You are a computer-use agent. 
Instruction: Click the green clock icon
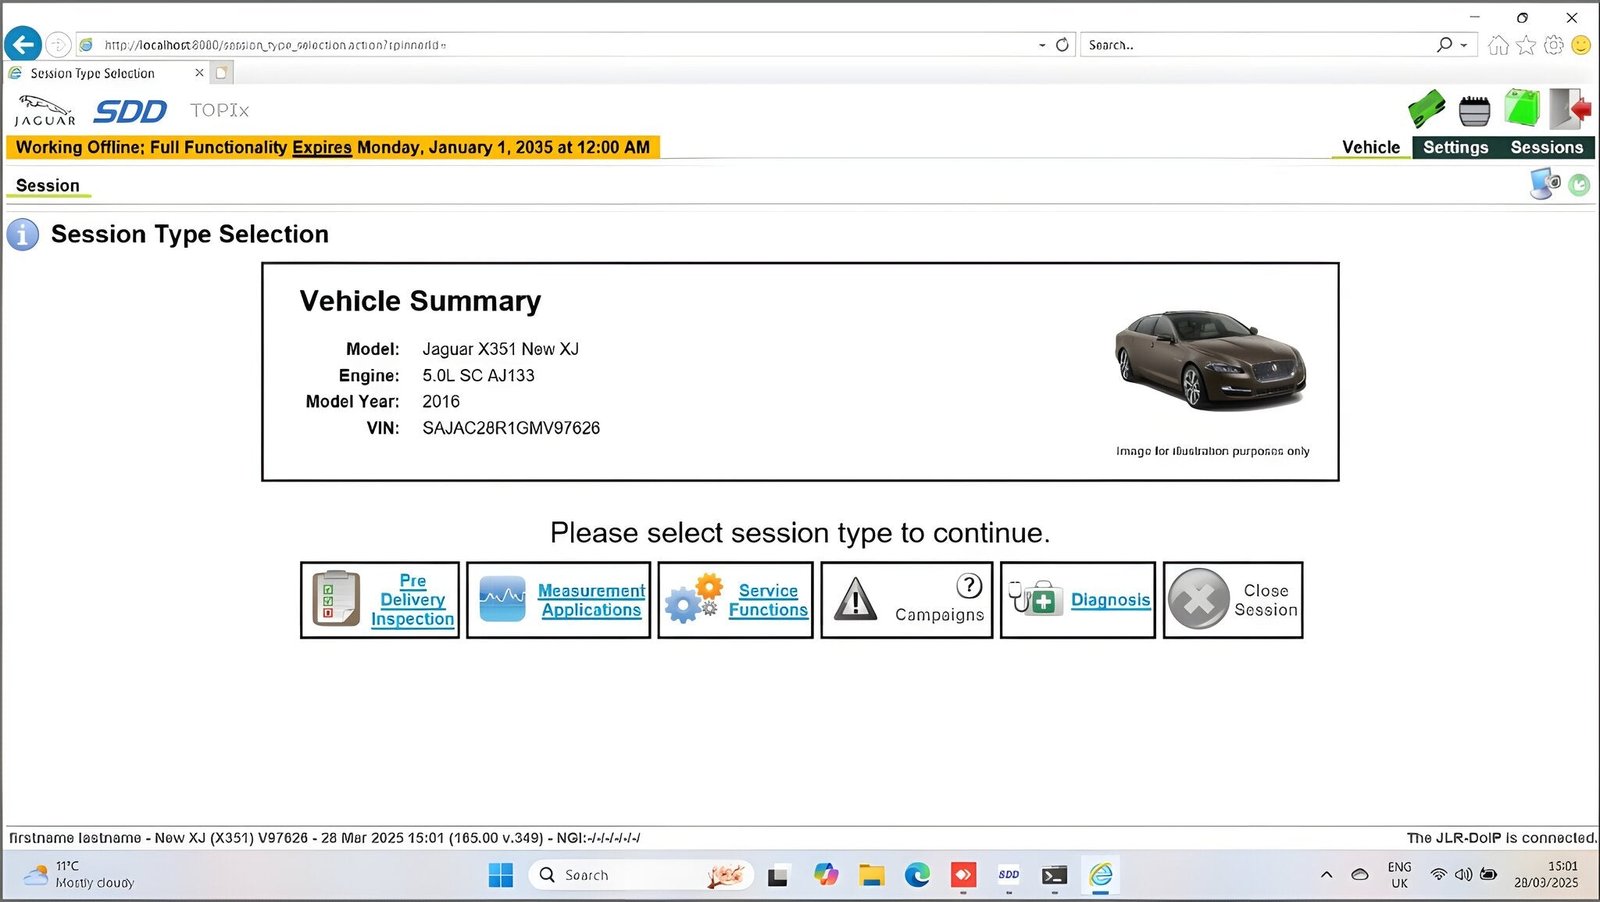[1579, 185]
